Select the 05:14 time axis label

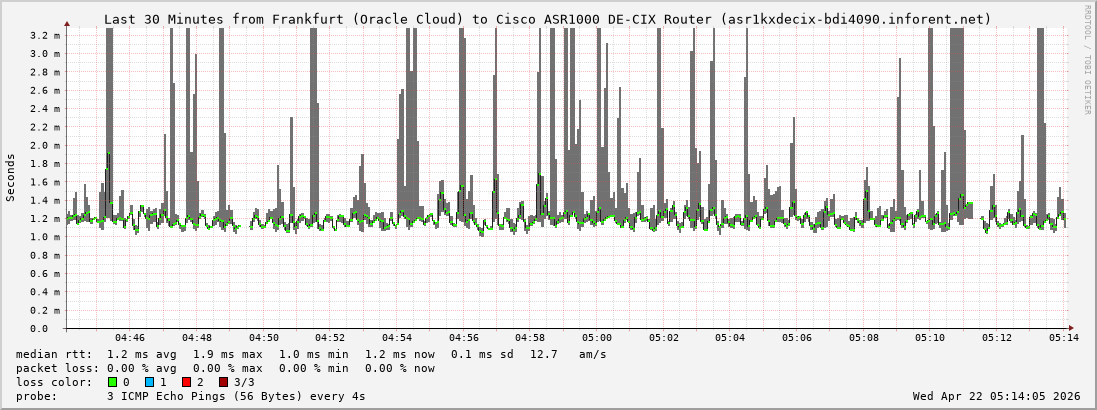[x=1064, y=338]
